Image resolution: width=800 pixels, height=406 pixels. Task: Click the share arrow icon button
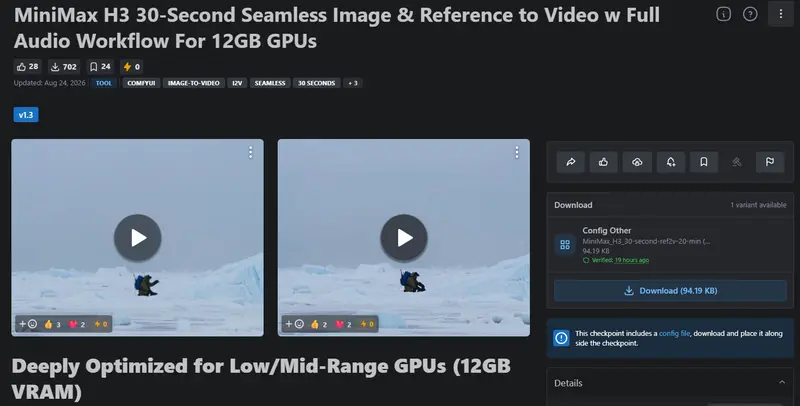pyautogui.click(x=570, y=162)
